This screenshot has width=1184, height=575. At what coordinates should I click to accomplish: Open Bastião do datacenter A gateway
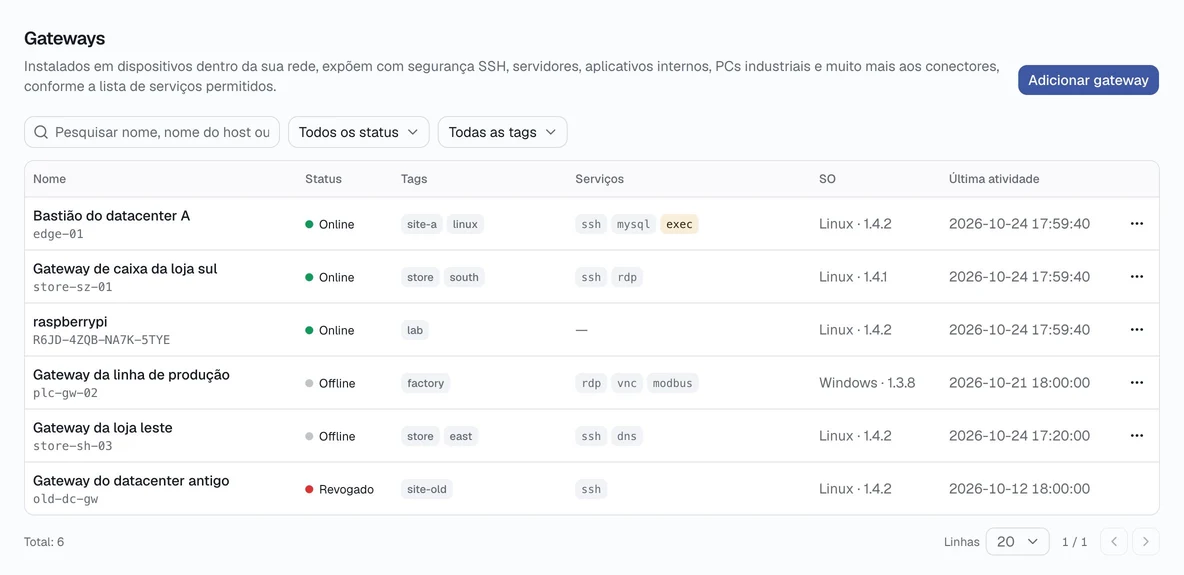[x=112, y=215]
